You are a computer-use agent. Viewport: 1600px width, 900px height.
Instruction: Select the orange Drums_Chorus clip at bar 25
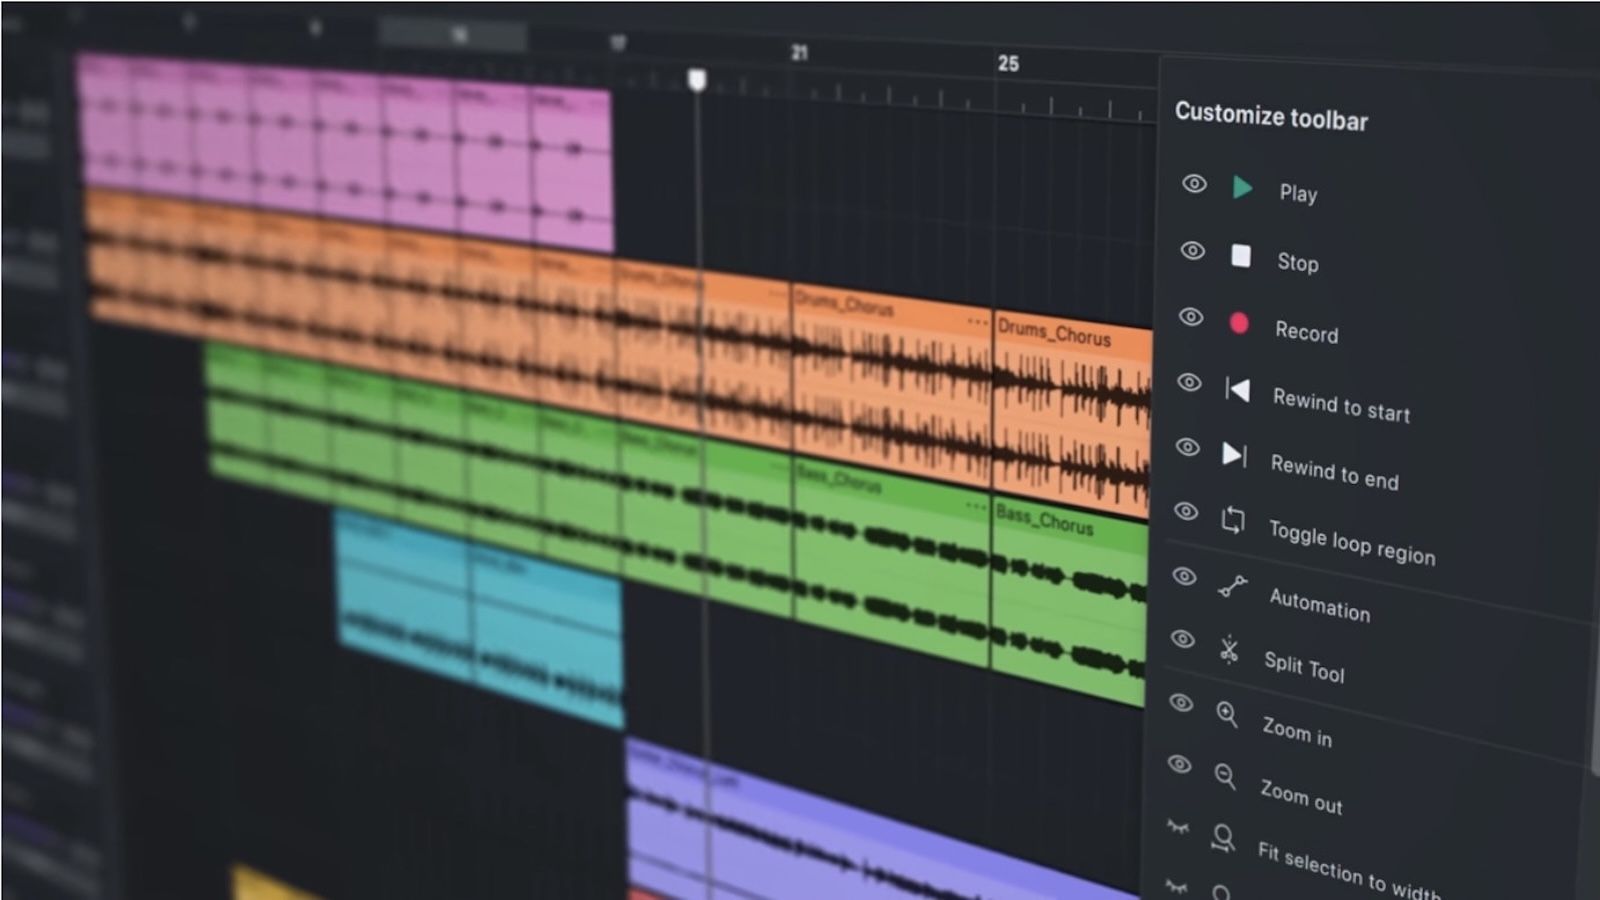(x=1073, y=415)
